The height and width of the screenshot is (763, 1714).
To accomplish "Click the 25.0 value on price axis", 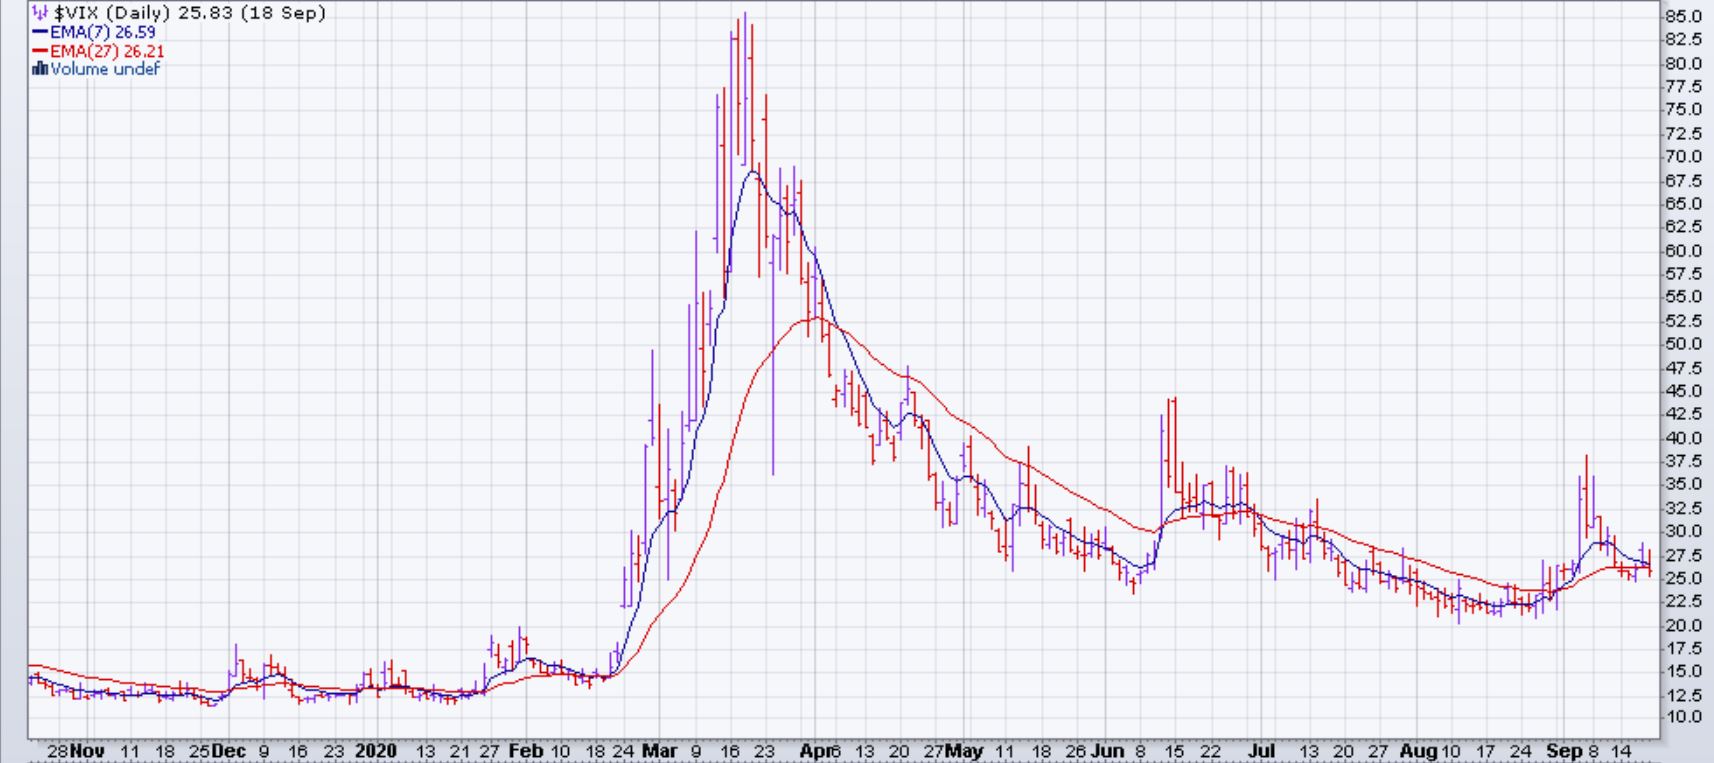I will (x=1682, y=578).
